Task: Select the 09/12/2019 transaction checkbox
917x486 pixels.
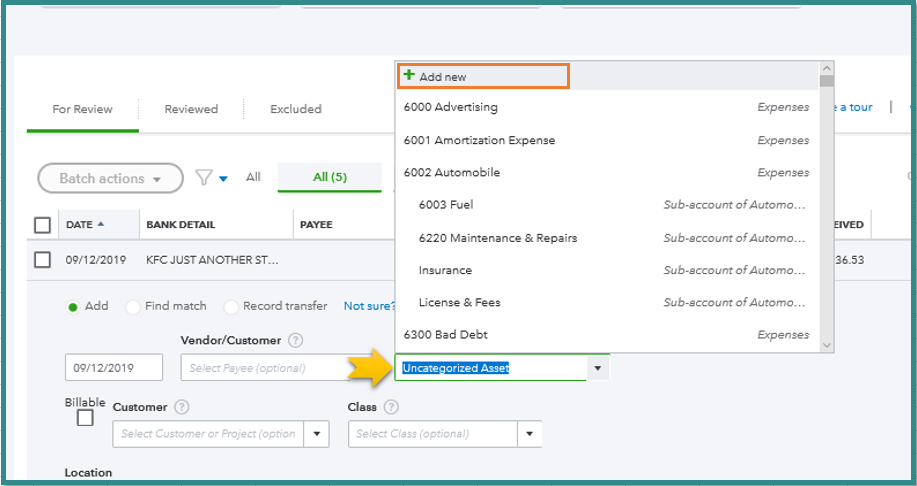Action: pos(42,260)
